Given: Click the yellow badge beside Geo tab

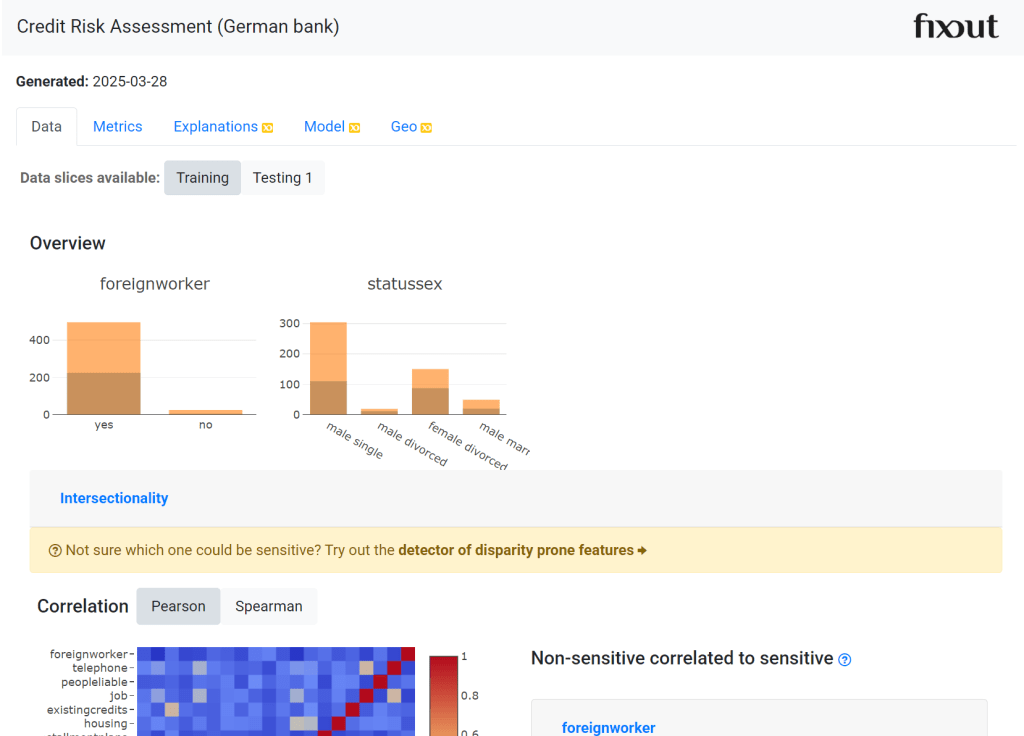Looking at the screenshot, I should coord(426,128).
